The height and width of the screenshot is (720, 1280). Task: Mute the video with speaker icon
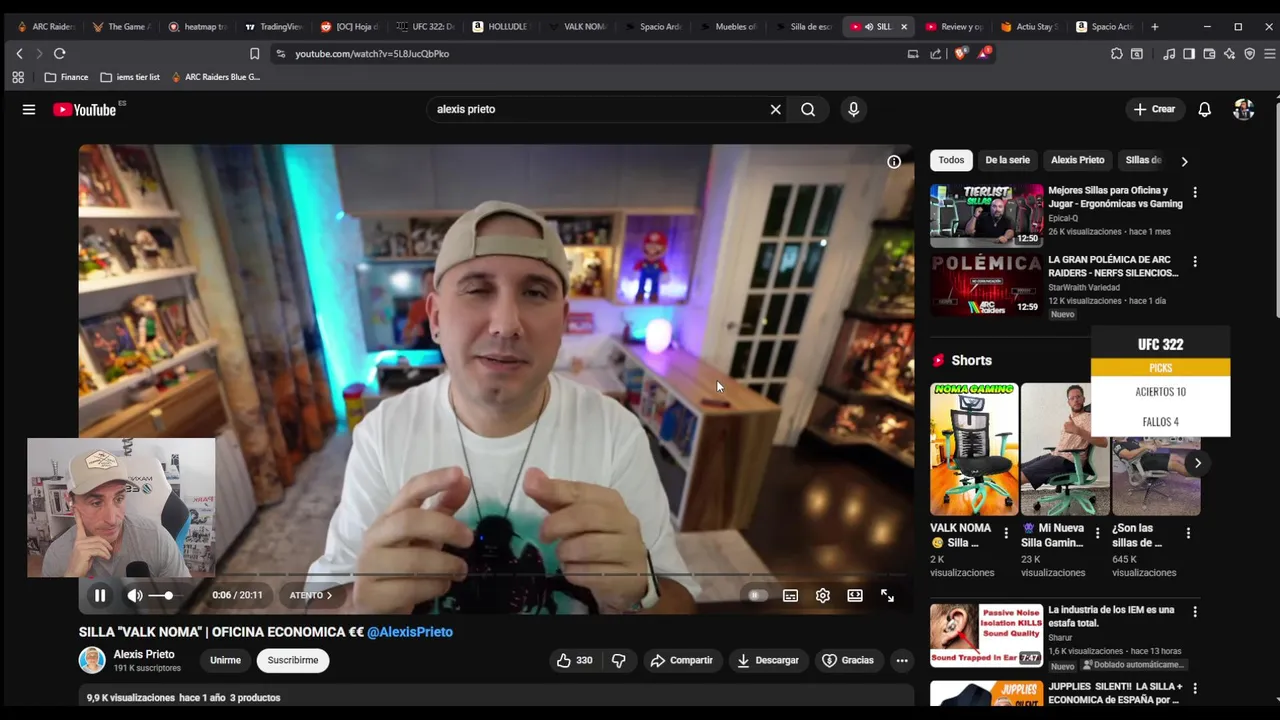tap(135, 595)
